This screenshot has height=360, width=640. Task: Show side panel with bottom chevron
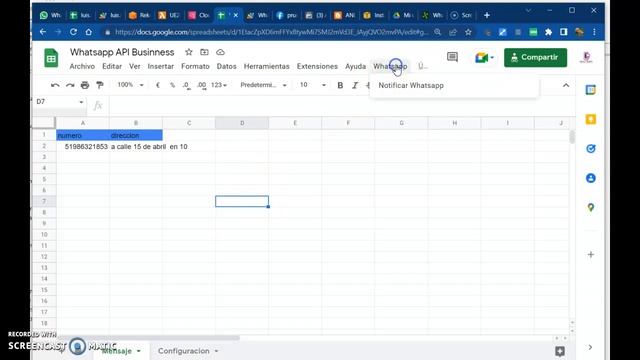[x=590, y=347]
